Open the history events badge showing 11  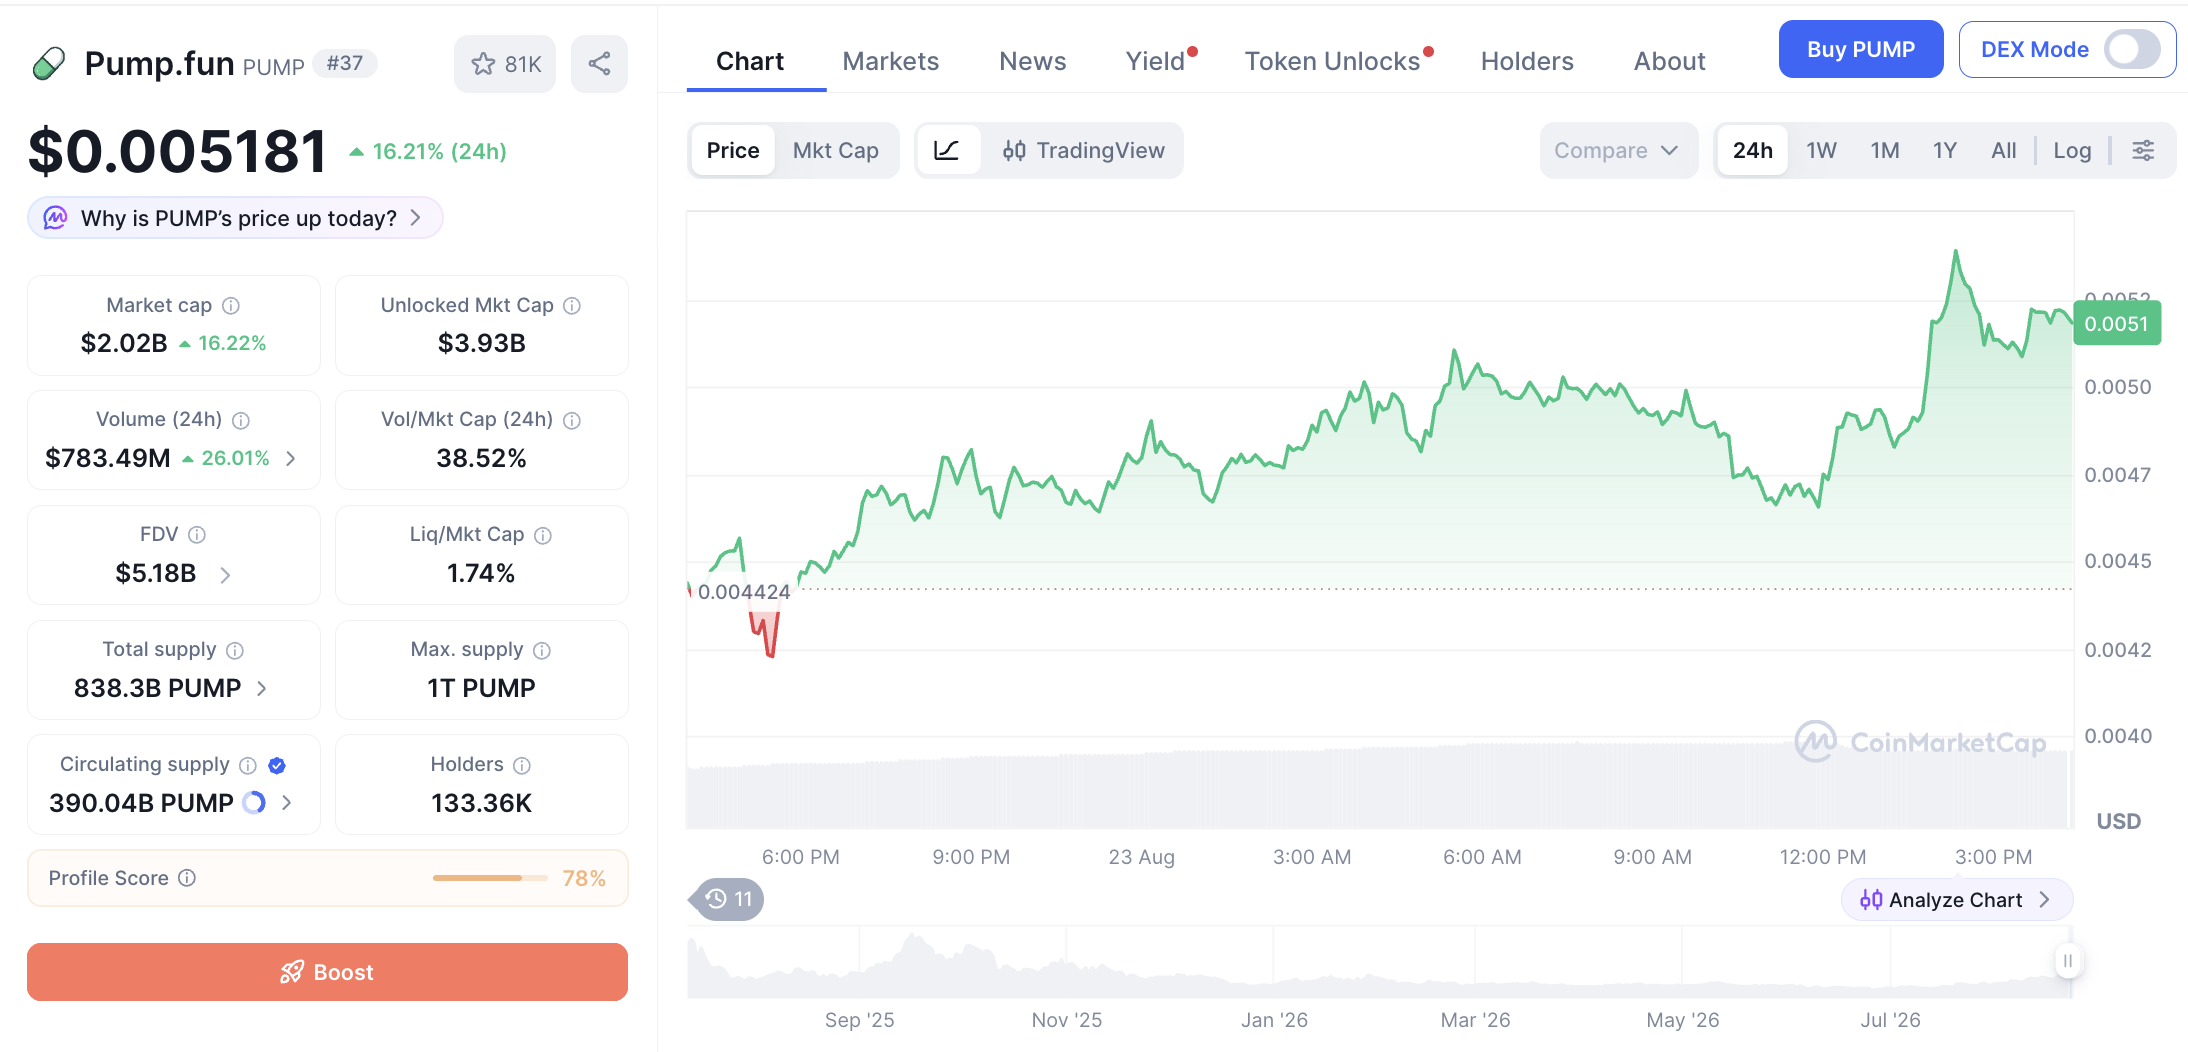[728, 899]
